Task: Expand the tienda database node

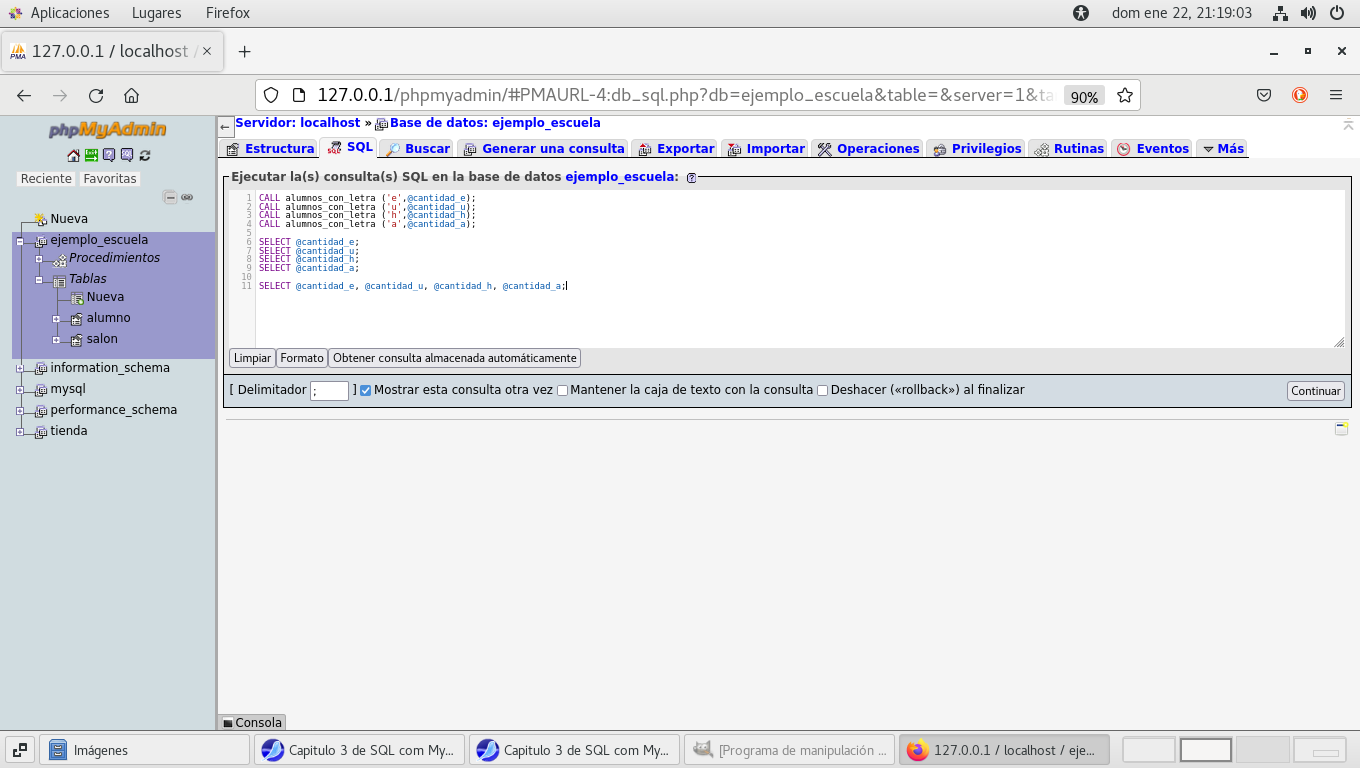Action: tap(20, 431)
